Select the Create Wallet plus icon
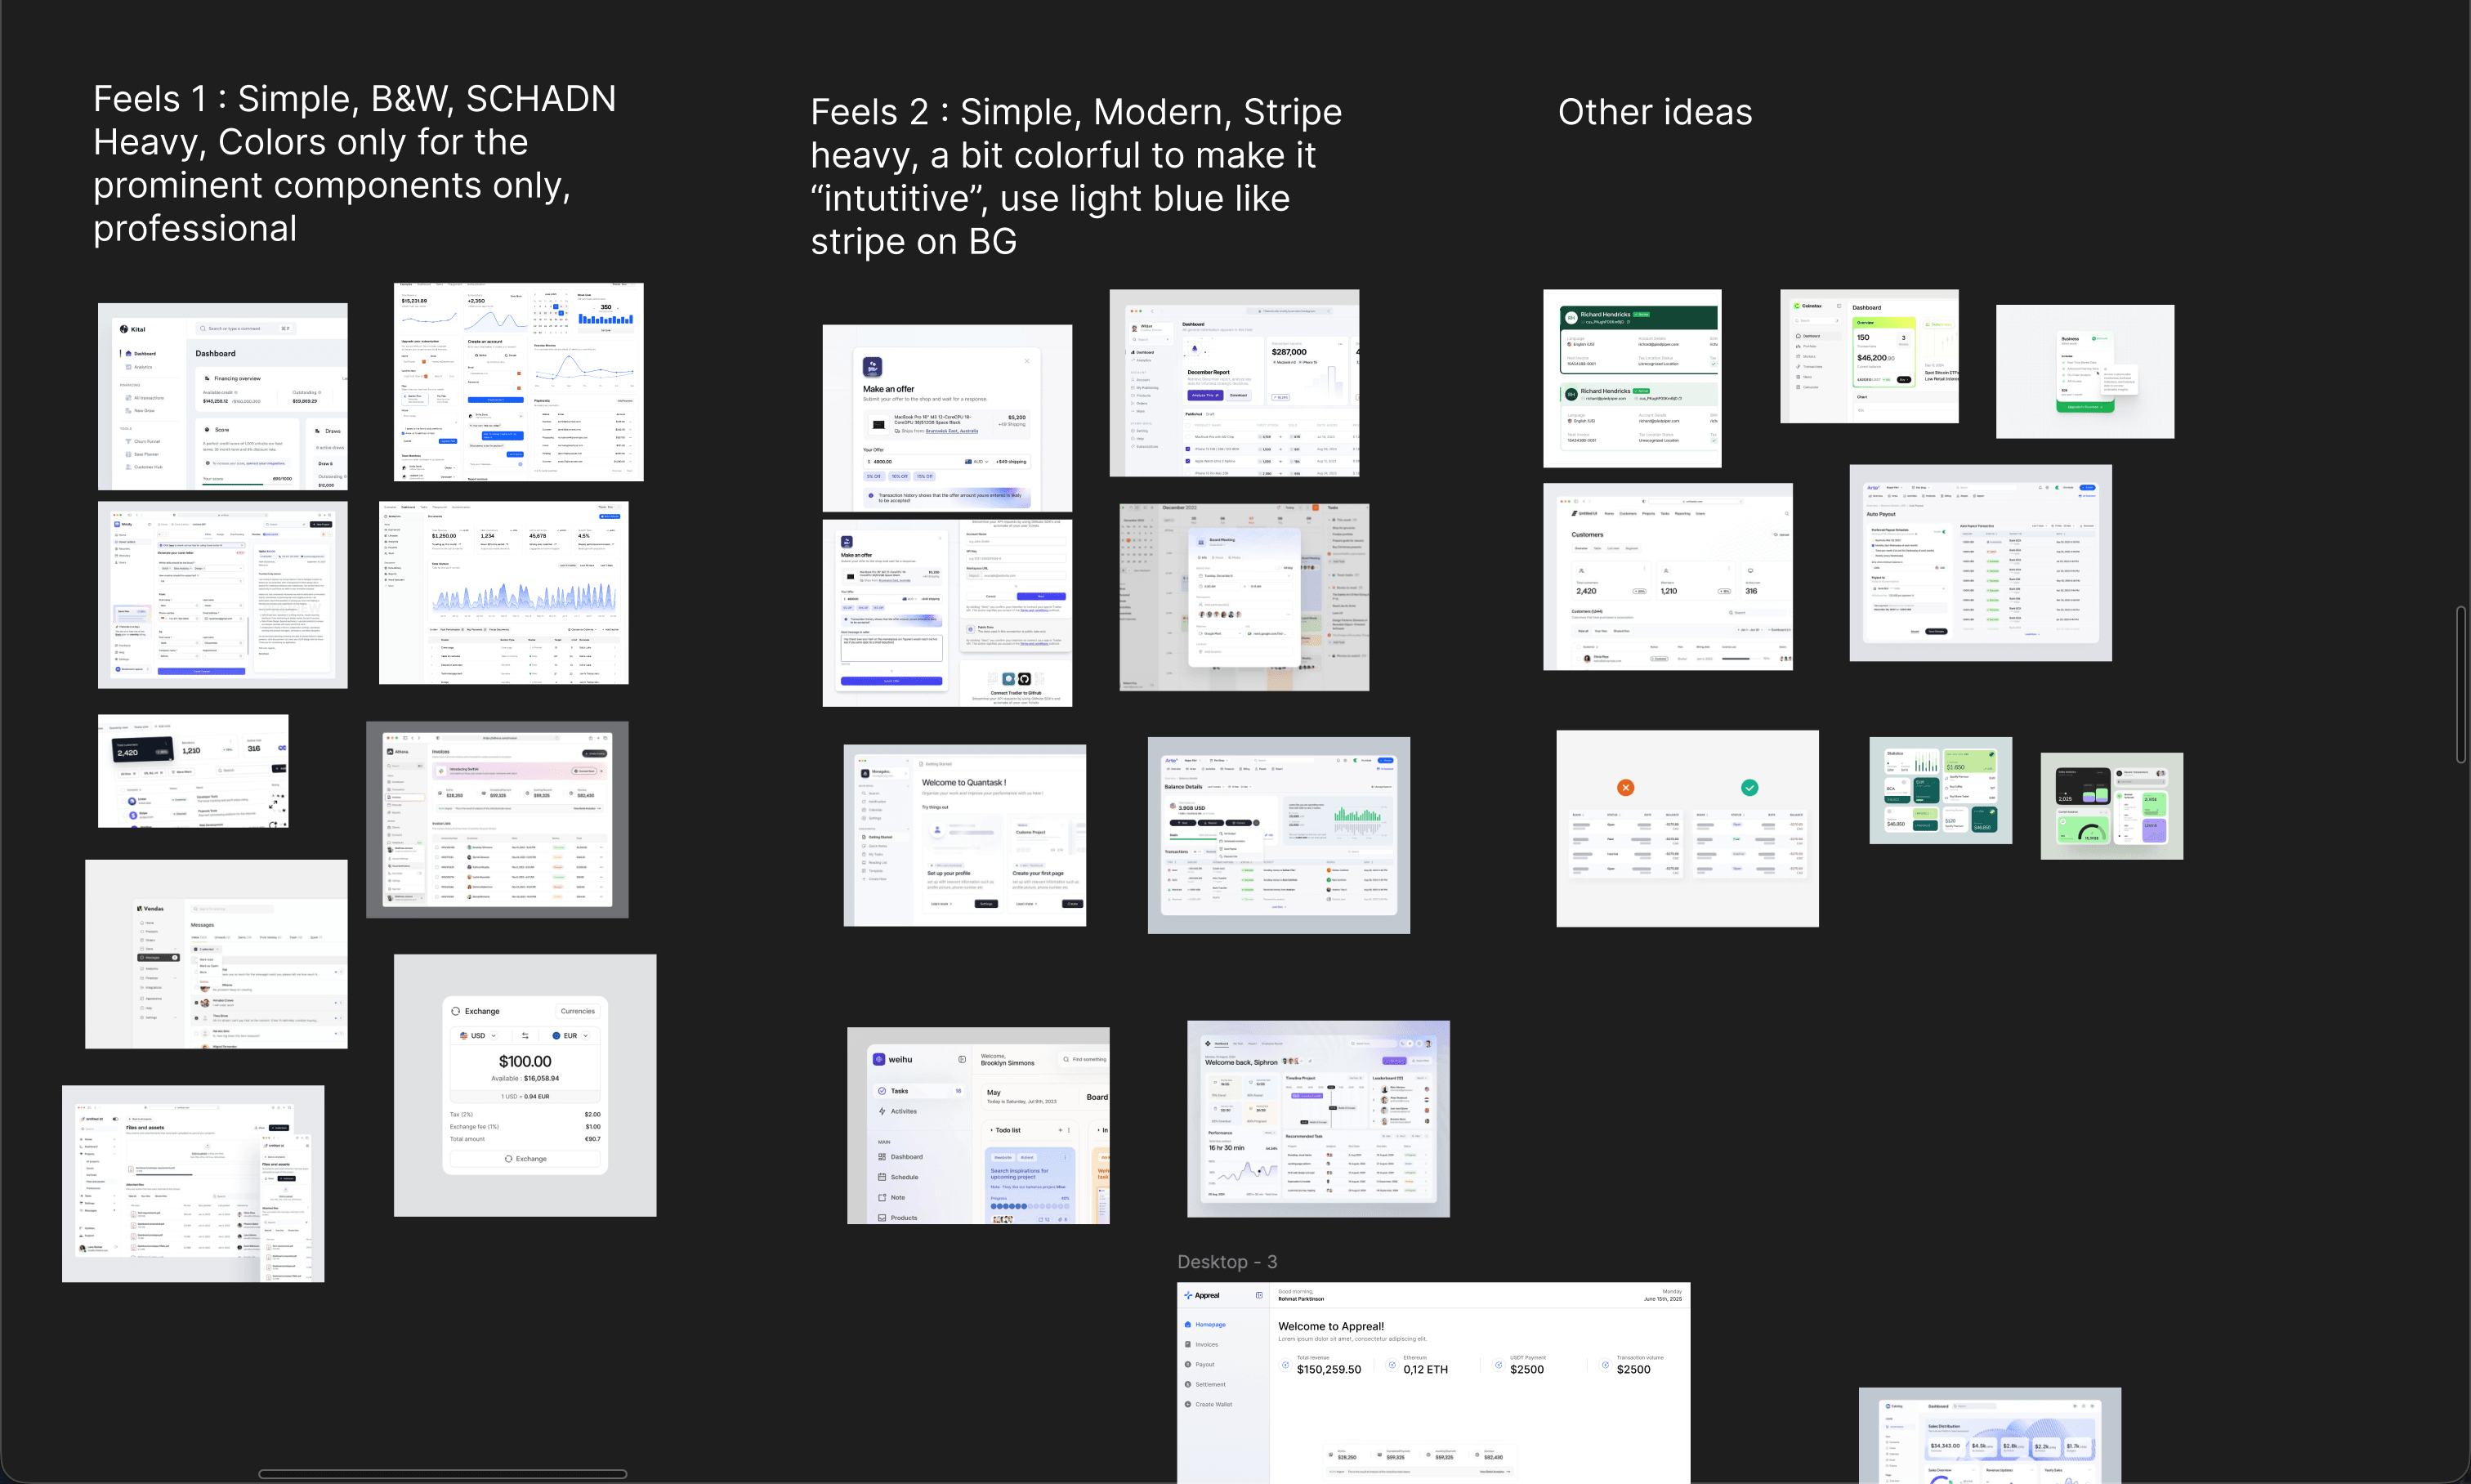This screenshot has width=2471, height=1484. [1188, 1404]
